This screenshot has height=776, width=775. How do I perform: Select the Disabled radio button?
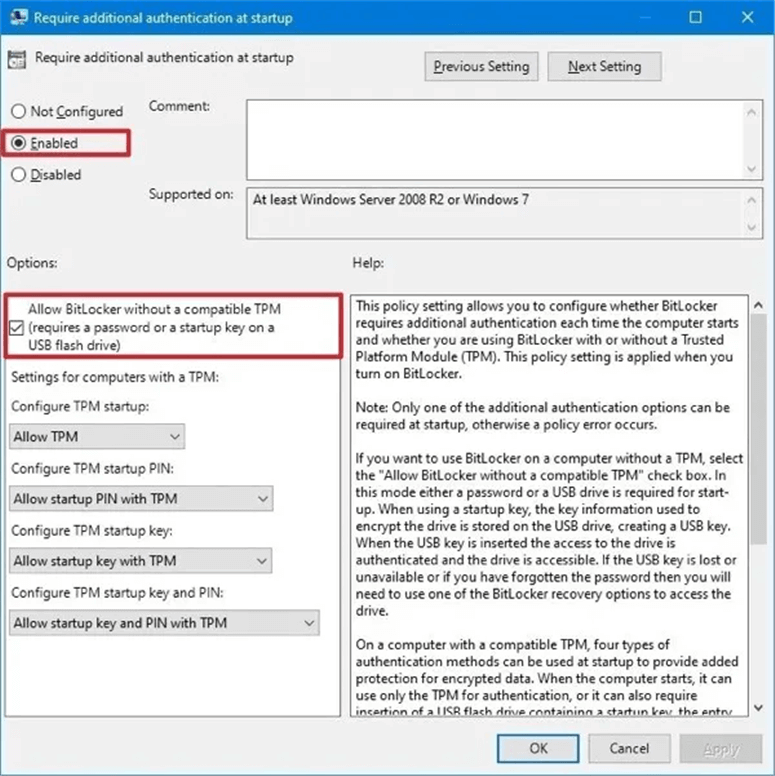[18, 175]
